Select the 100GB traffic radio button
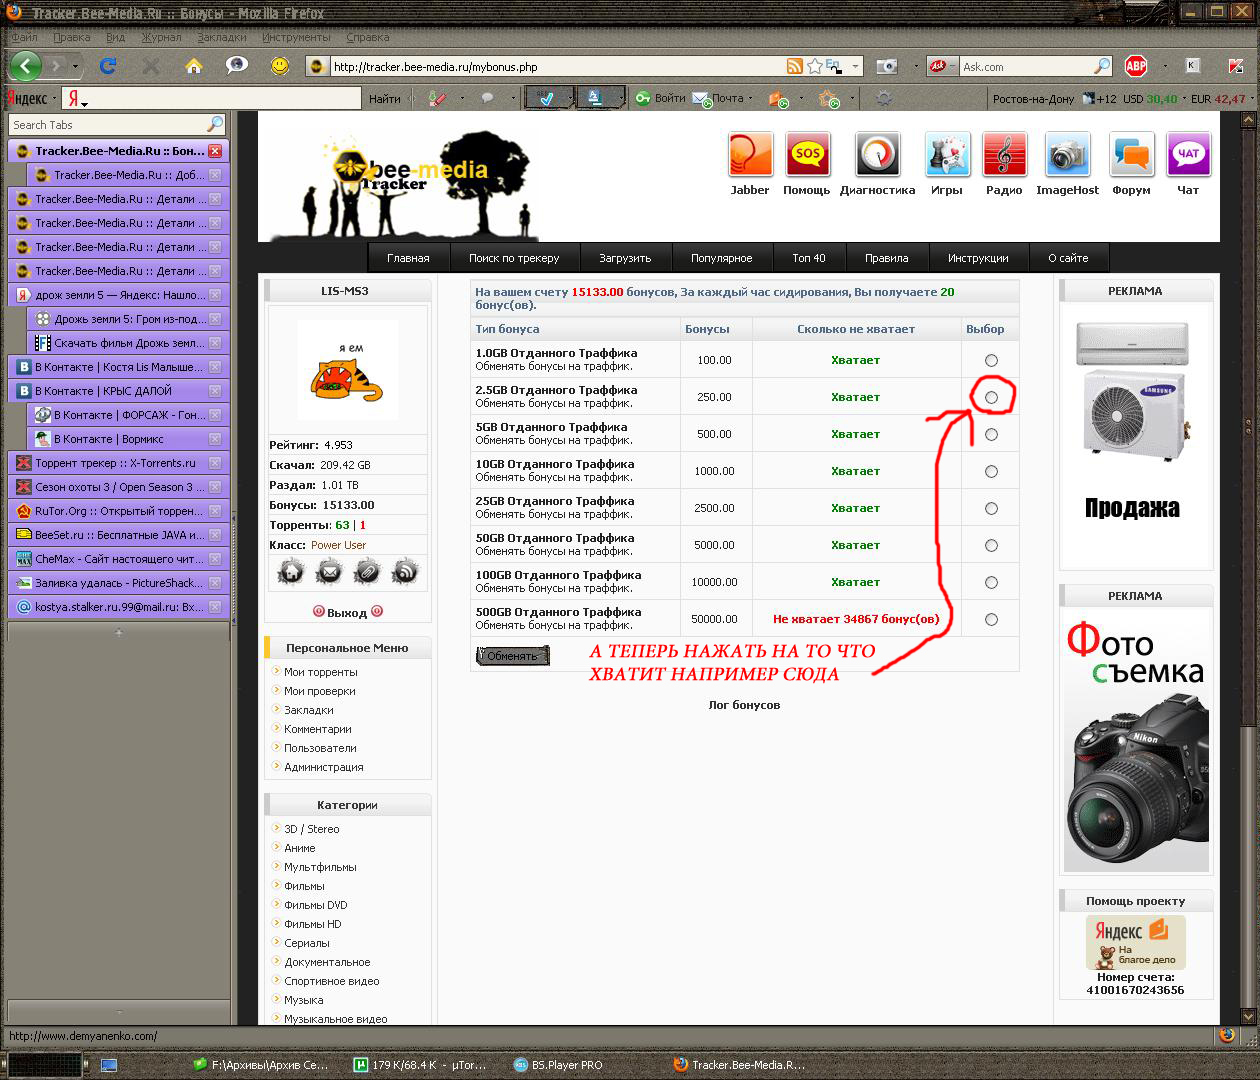The image size is (1260, 1080). pos(991,582)
